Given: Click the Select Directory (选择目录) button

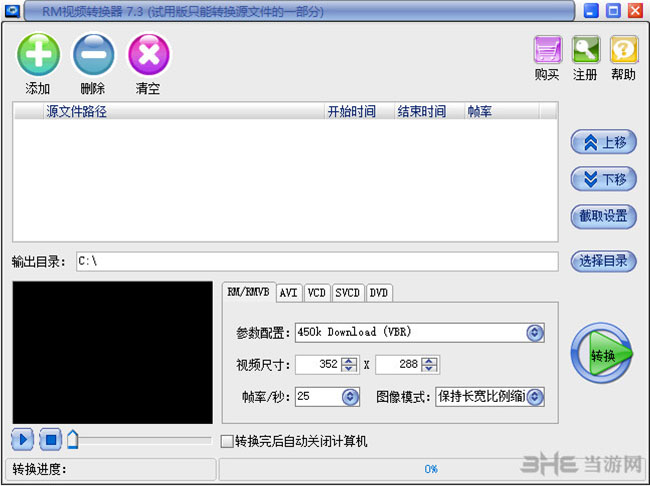Looking at the screenshot, I should (604, 261).
